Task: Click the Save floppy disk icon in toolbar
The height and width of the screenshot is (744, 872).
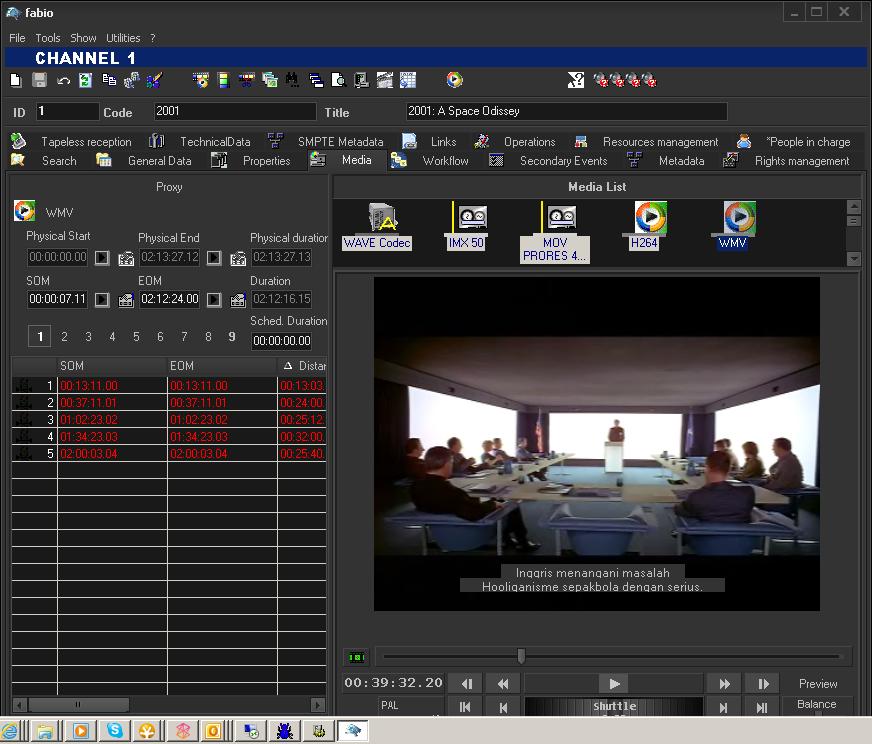Action: tap(40, 81)
